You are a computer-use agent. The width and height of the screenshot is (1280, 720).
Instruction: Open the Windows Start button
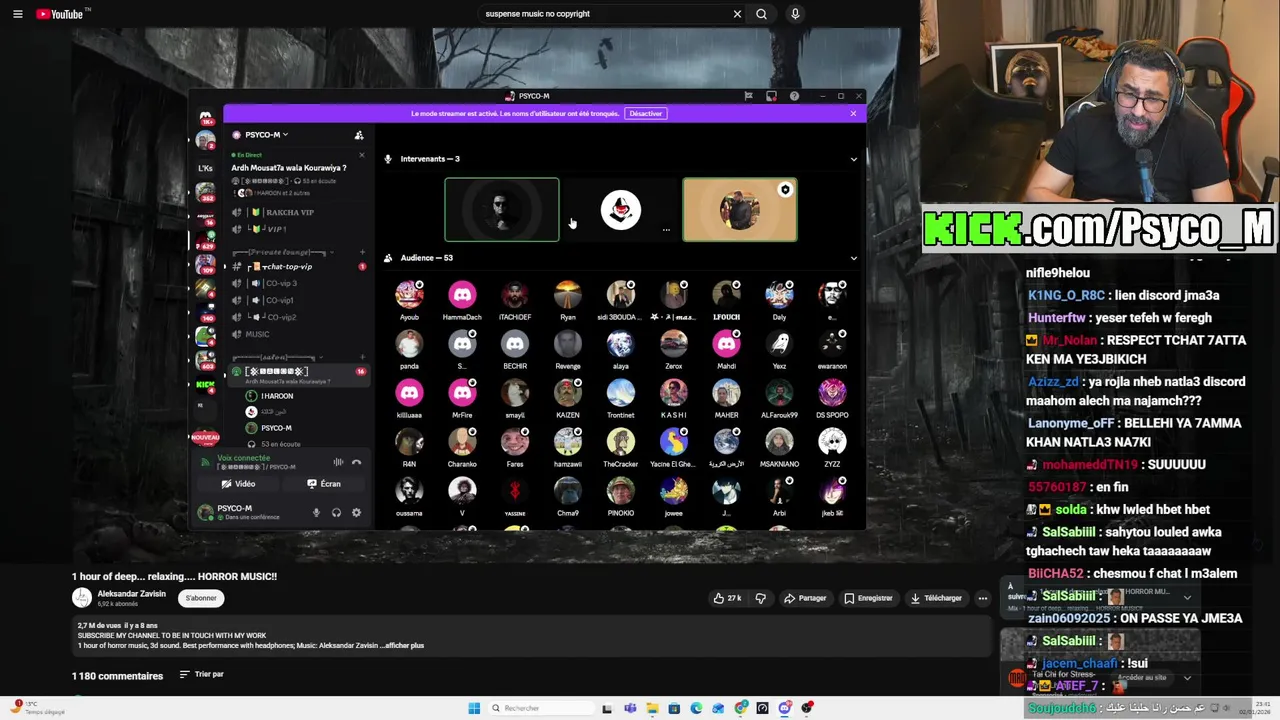tap(474, 708)
